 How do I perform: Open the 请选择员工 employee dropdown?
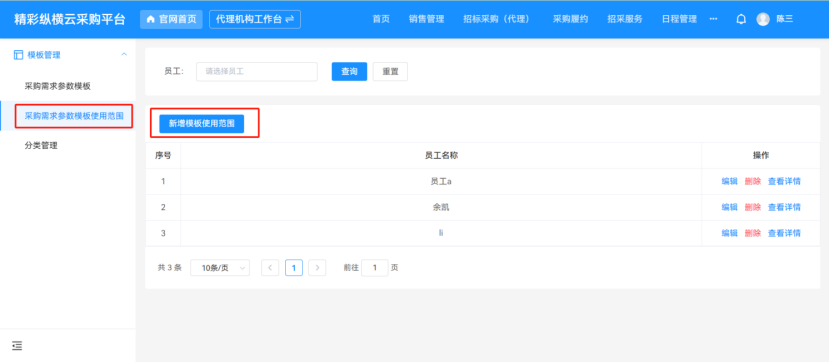point(257,71)
